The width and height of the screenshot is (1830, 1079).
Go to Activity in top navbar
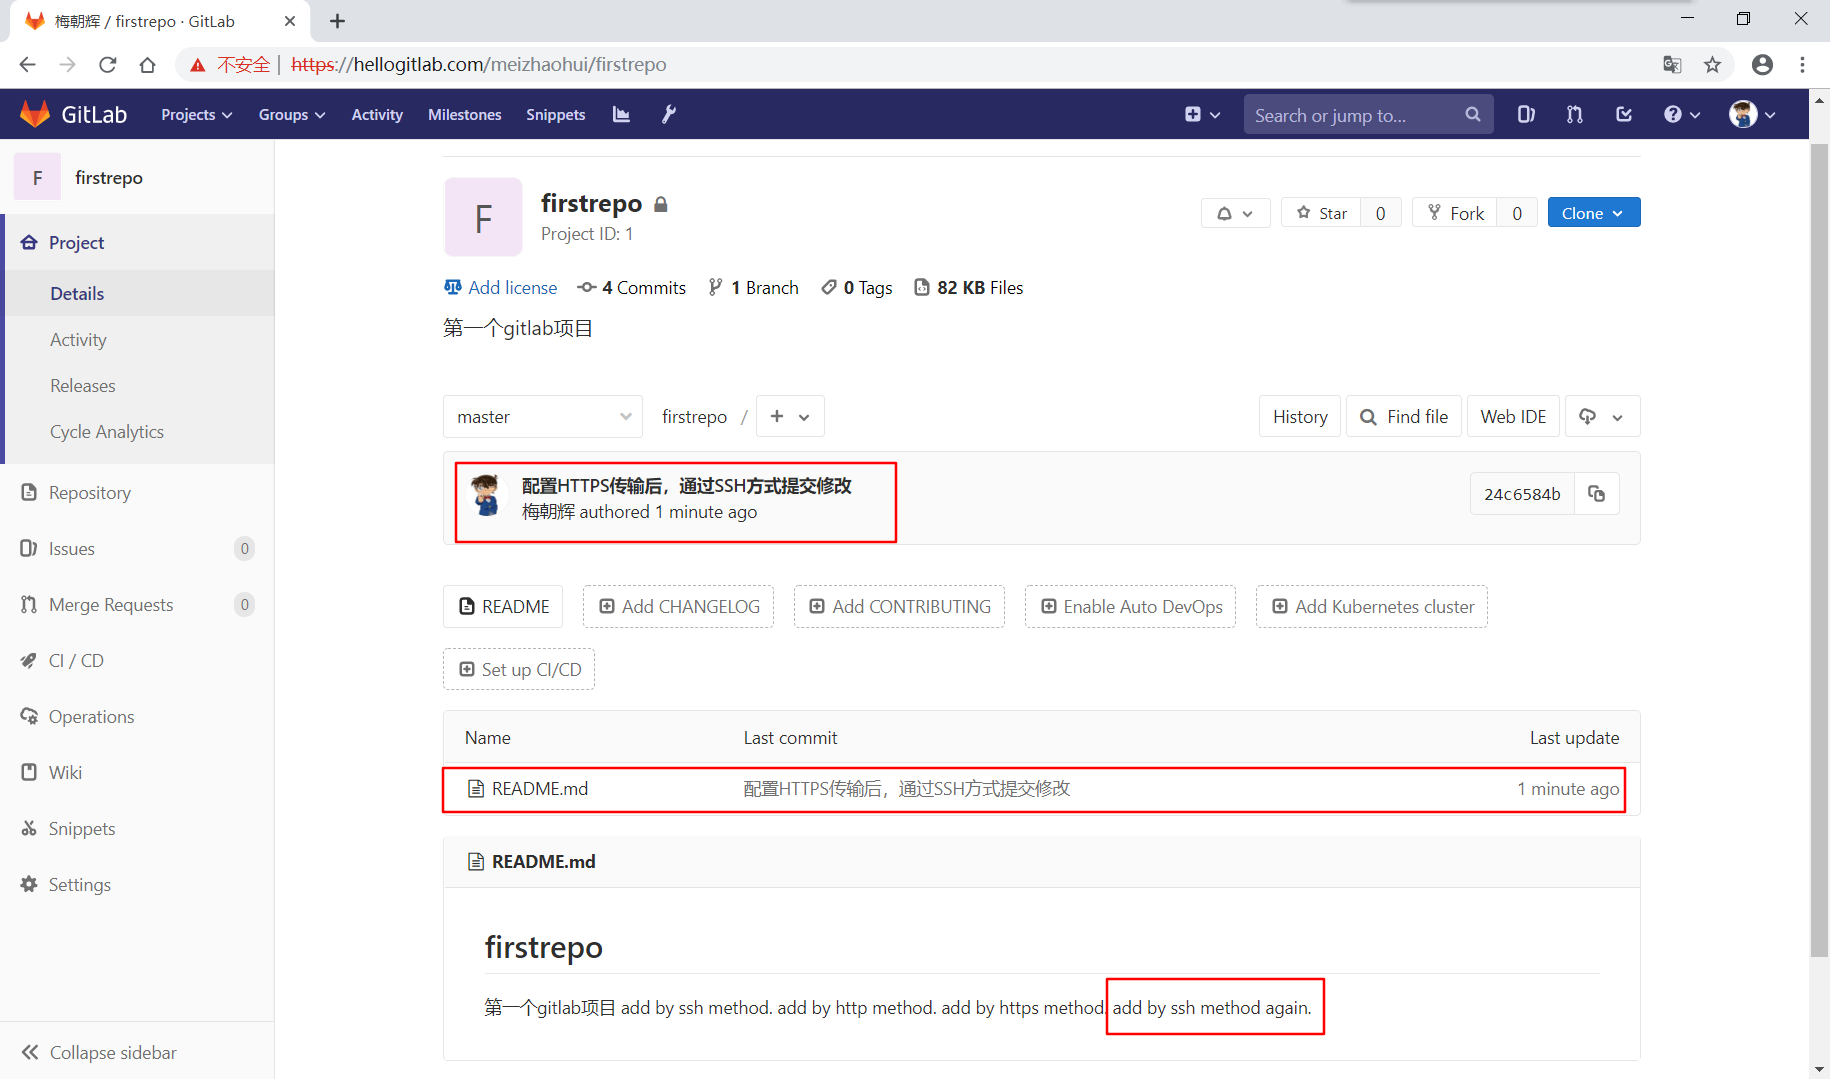pos(377,114)
